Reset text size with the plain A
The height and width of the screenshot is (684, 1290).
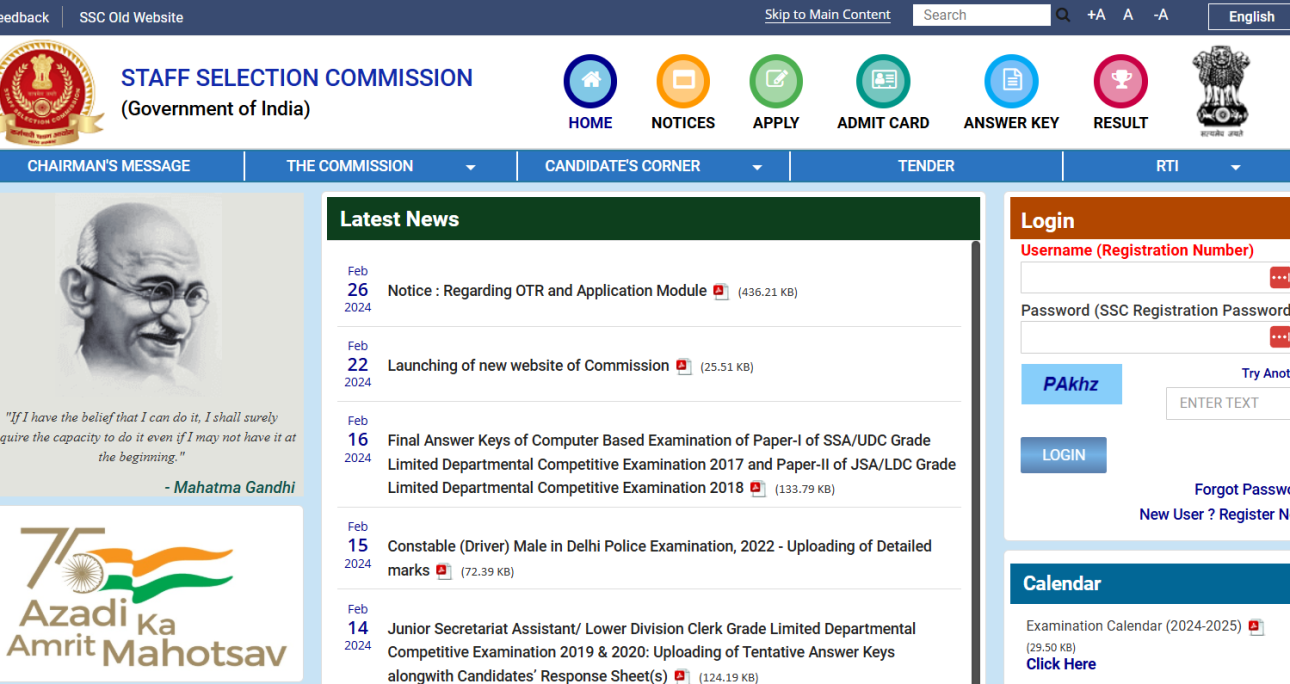[x=1128, y=15]
